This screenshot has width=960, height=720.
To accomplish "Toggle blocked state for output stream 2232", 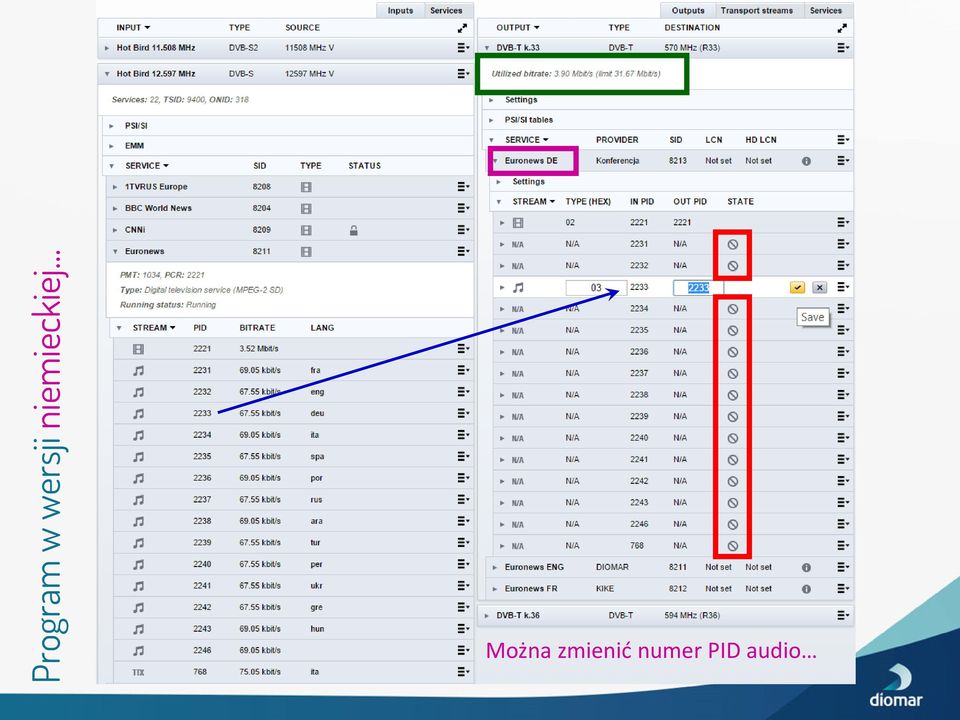I will click(732, 266).
